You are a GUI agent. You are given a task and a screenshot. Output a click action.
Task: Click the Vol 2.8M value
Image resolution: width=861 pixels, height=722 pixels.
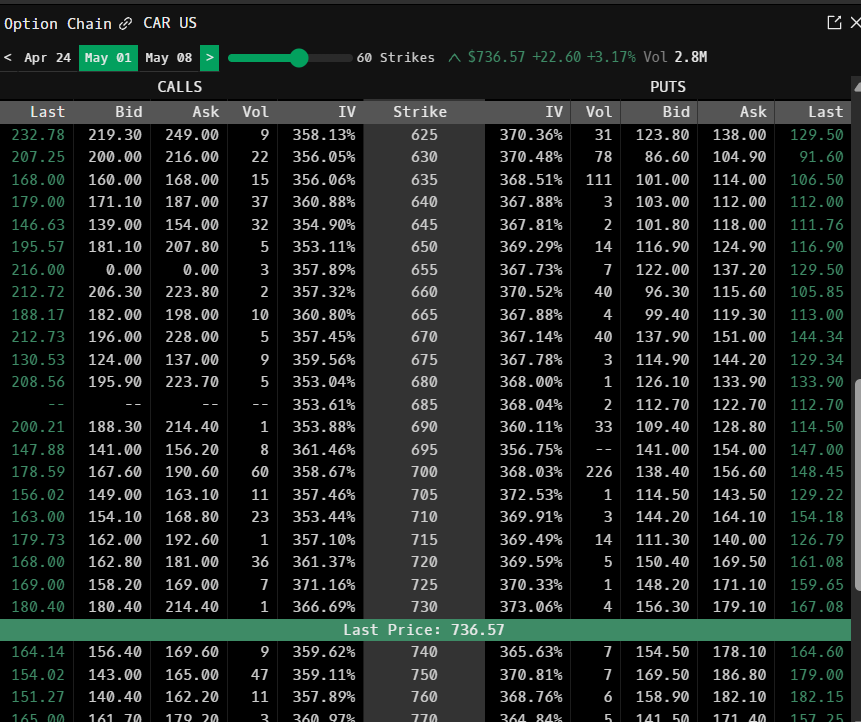(x=690, y=57)
